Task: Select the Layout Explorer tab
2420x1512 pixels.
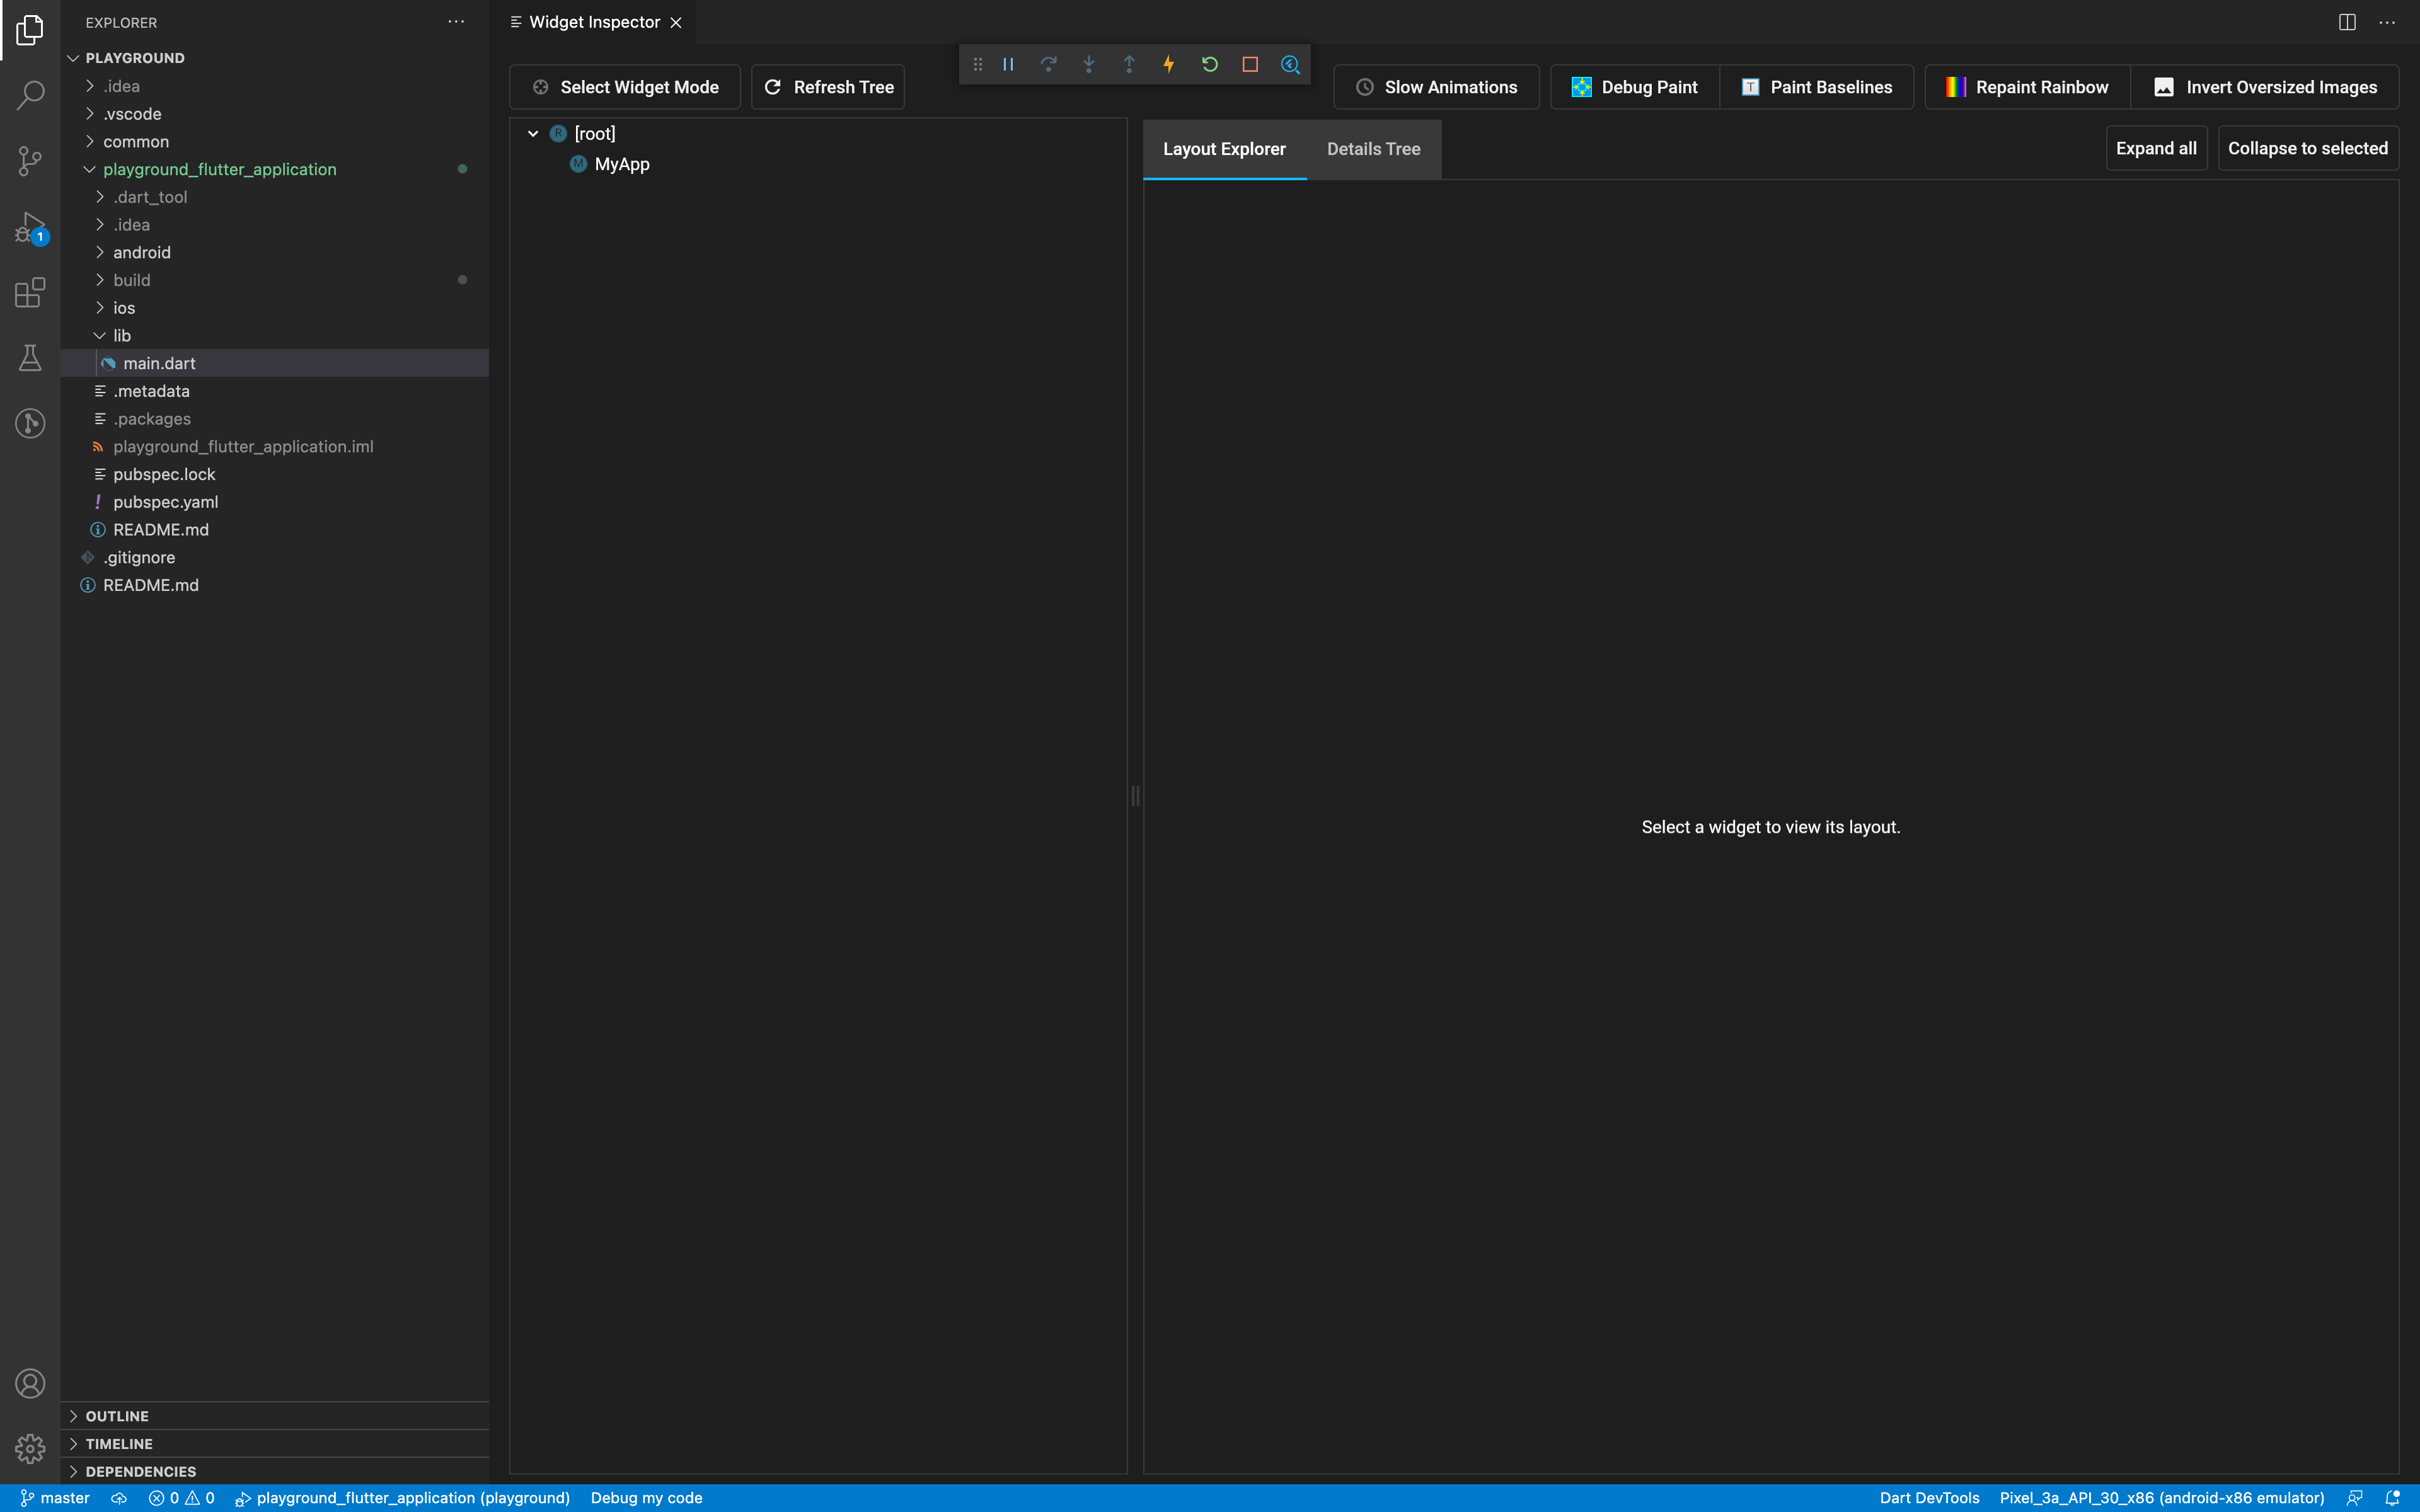Action: pyautogui.click(x=1224, y=149)
